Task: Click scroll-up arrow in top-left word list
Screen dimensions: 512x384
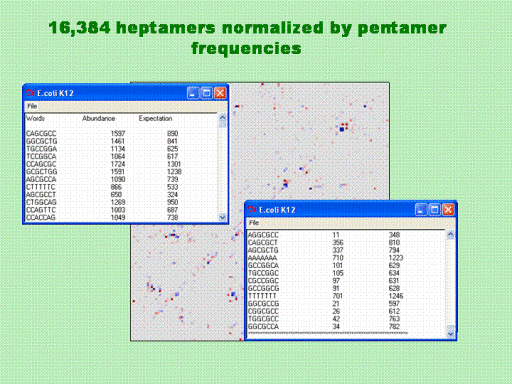Action: [x=222, y=118]
